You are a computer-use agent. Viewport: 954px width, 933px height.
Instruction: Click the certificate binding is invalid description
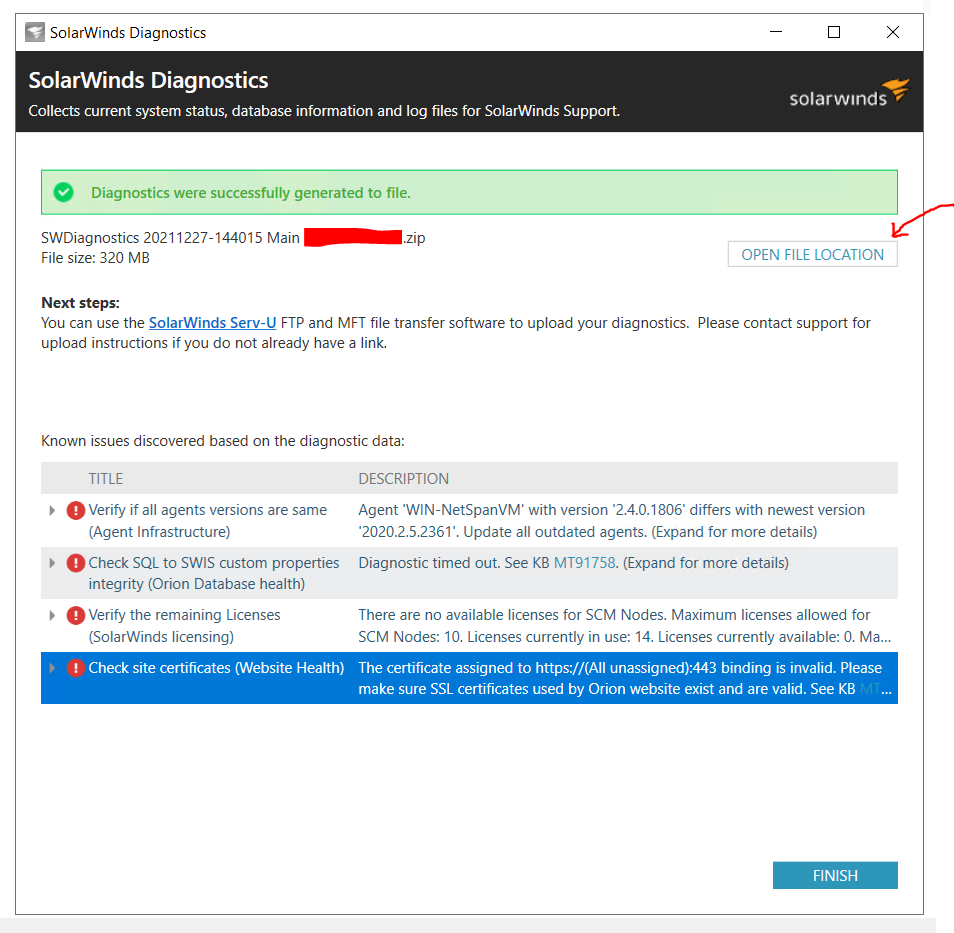(x=624, y=679)
